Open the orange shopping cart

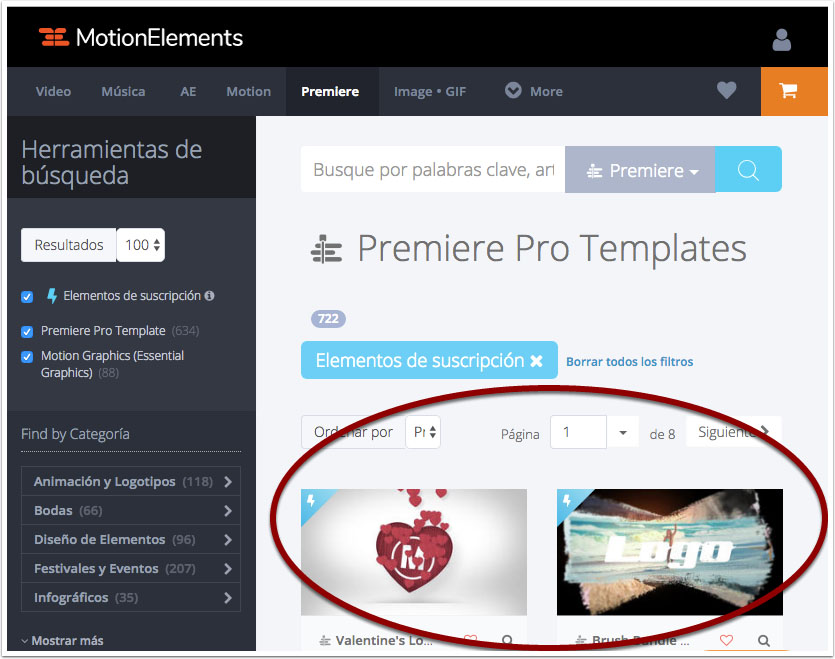click(x=793, y=91)
